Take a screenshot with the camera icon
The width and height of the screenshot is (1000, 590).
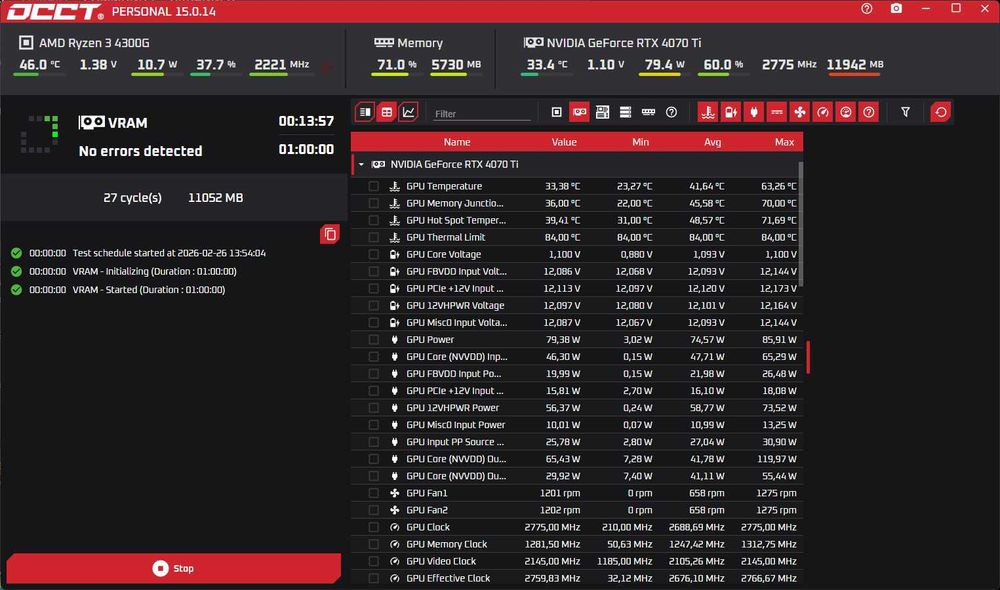coord(896,9)
